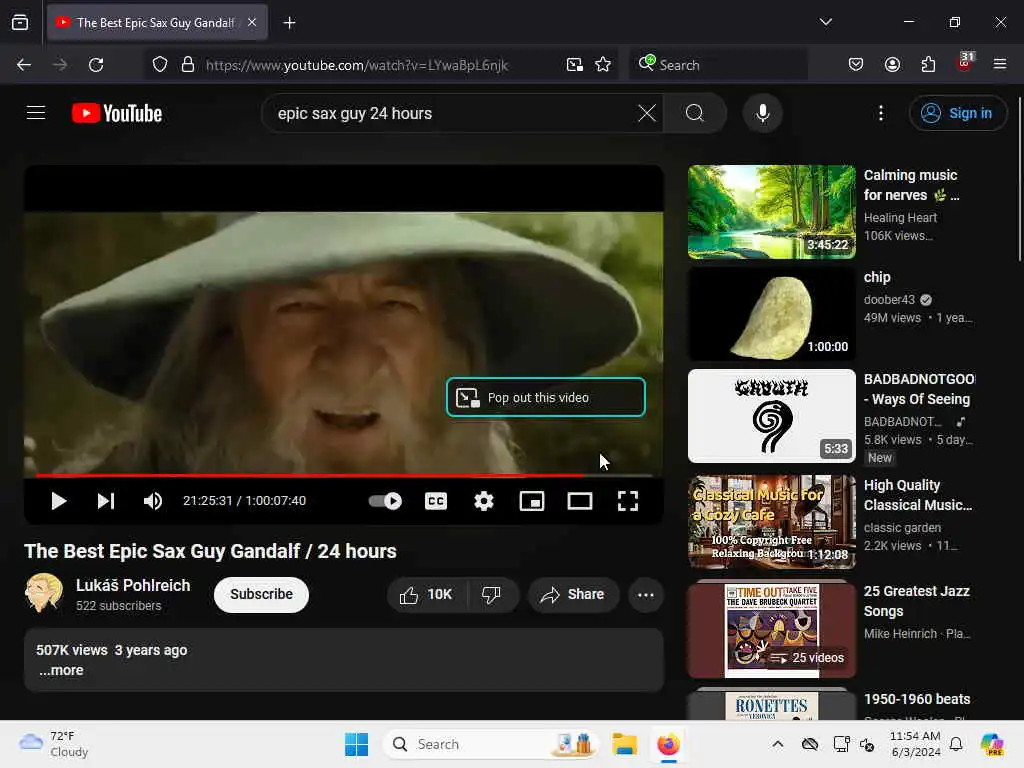Open 1950-1960 beats title
1024x768 pixels.
point(917,699)
